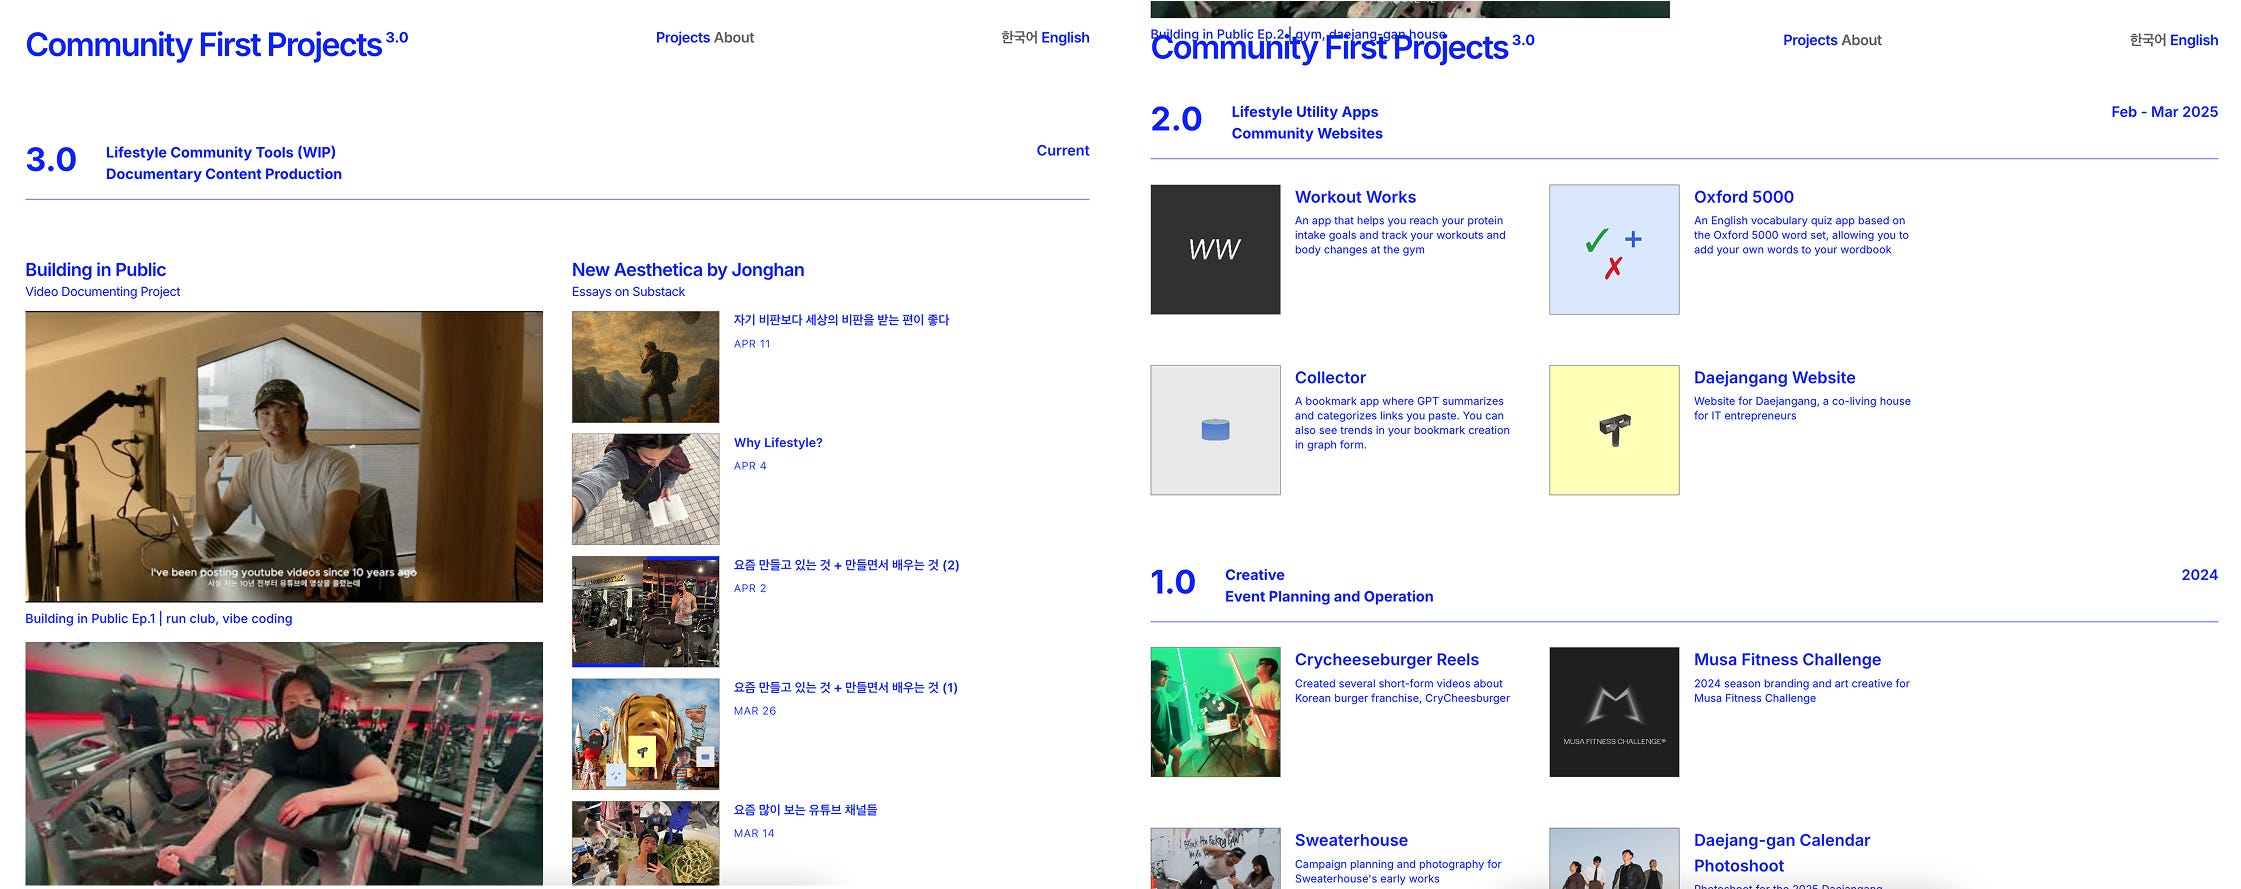Click Essays on Substack subtitle
The height and width of the screenshot is (889, 2241).
click(628, 292)
